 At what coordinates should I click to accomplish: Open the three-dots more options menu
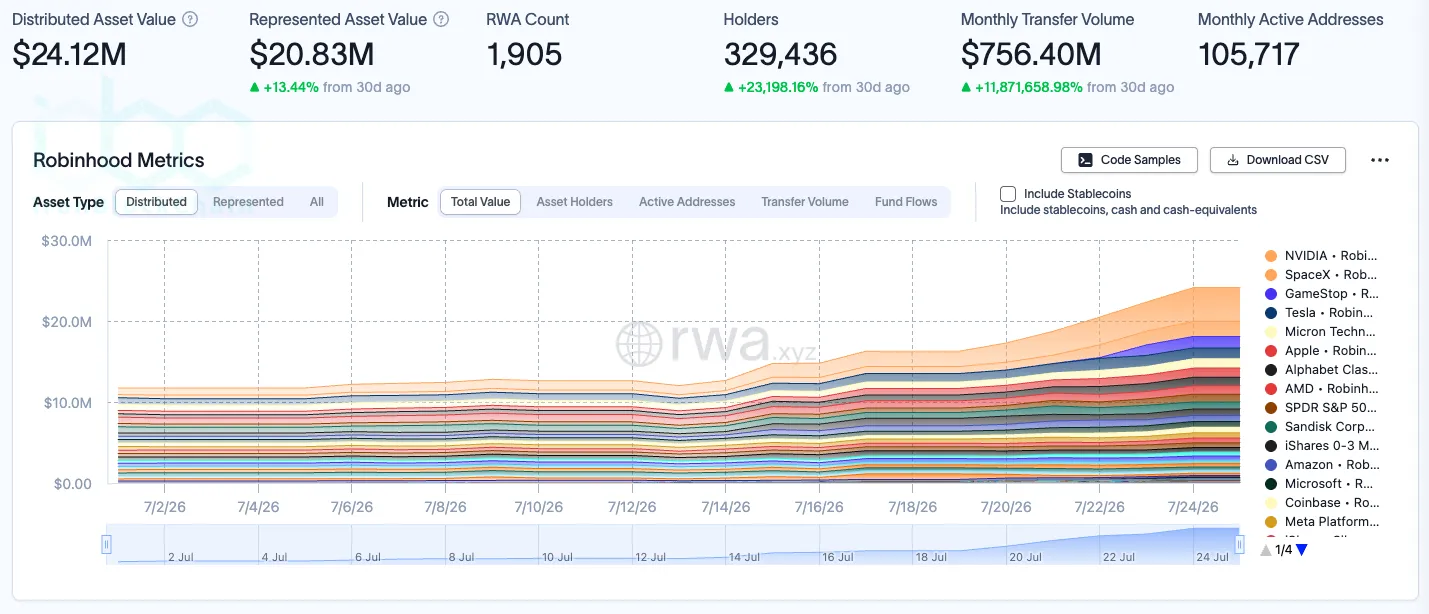coord(1380,160)
